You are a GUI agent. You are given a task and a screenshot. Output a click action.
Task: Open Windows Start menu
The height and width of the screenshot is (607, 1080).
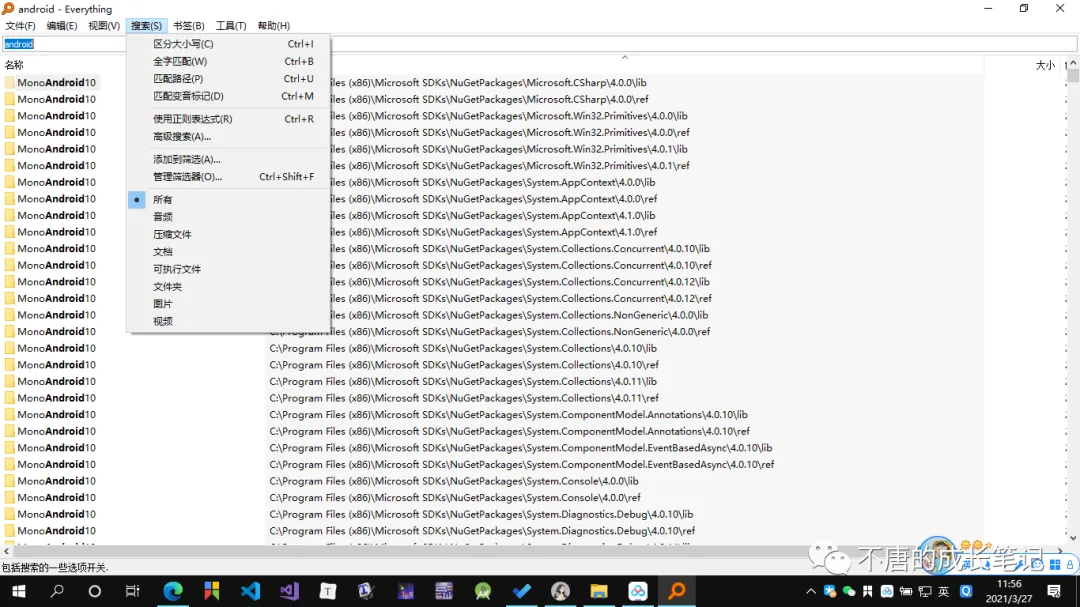click(19, 591)
